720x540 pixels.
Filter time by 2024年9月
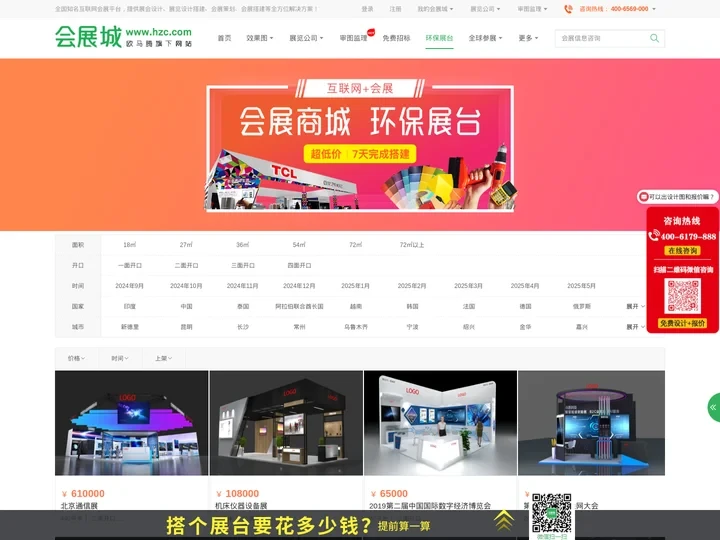pyautogui.click(x=129, y=286)
